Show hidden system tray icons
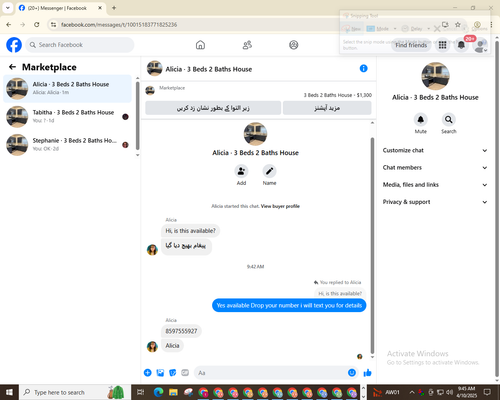Image resolution: width=500 pixels, height=400 pixels. click(412, 392)
